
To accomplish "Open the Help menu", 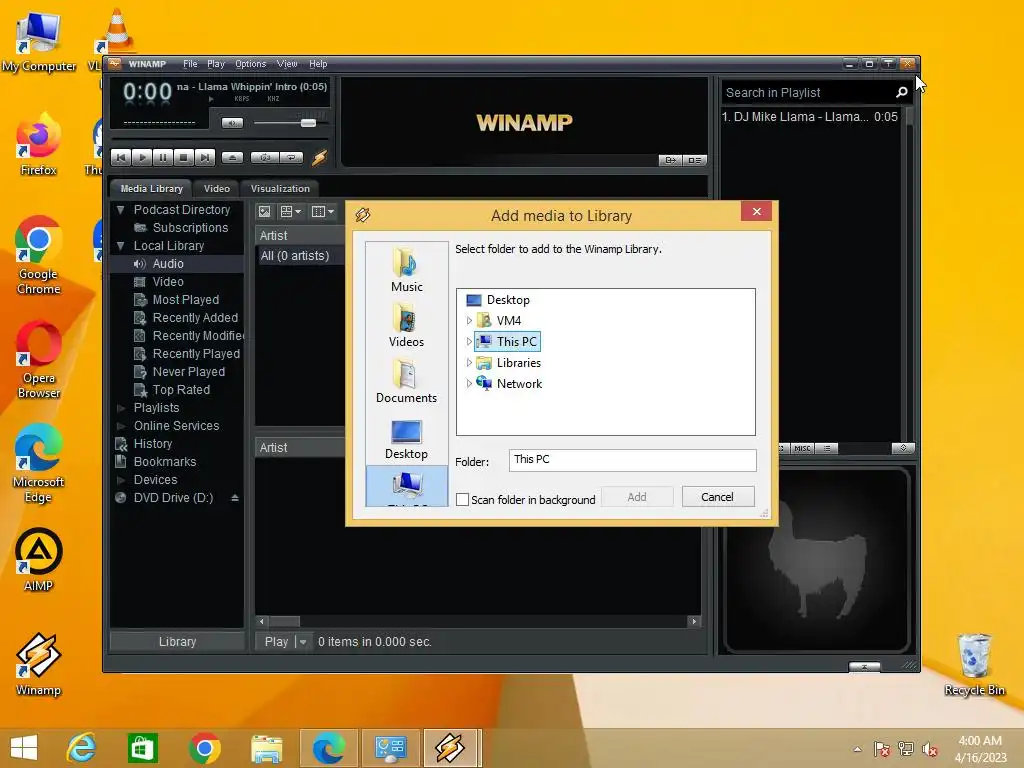I will click(318, 63).
